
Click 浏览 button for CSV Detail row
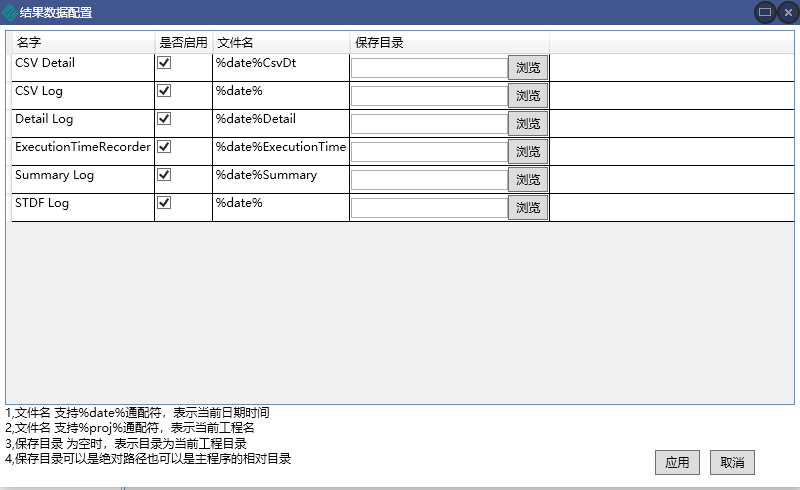coord(528,67)
